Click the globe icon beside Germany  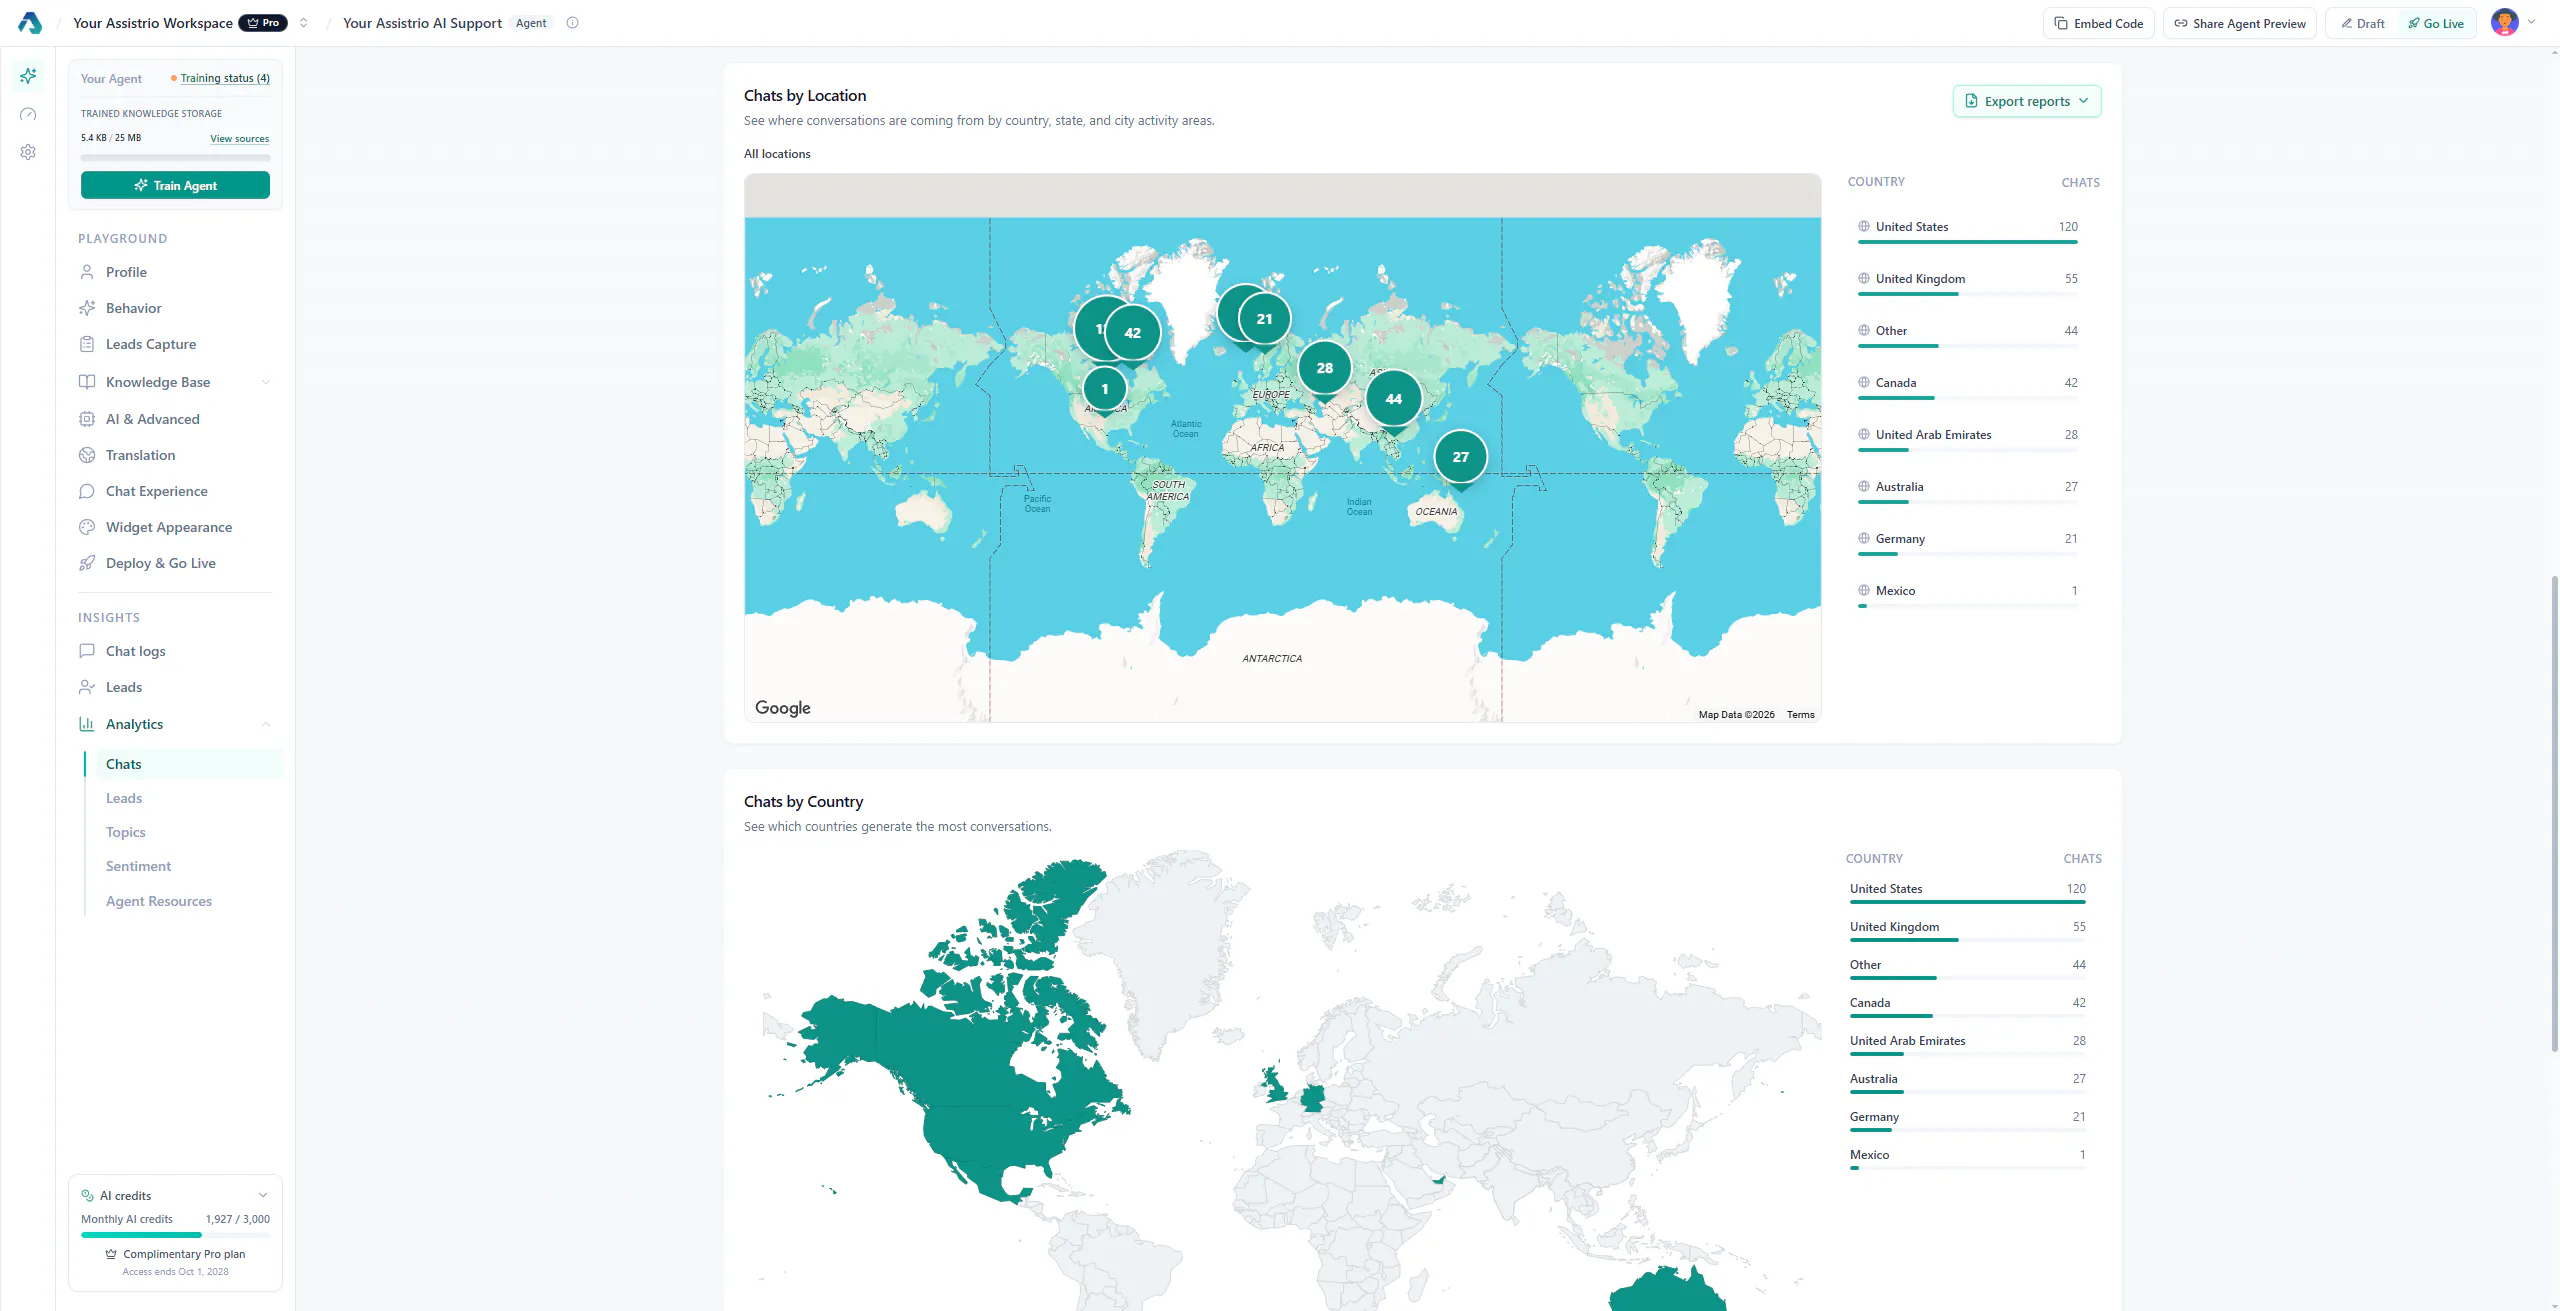point(1864,539)
